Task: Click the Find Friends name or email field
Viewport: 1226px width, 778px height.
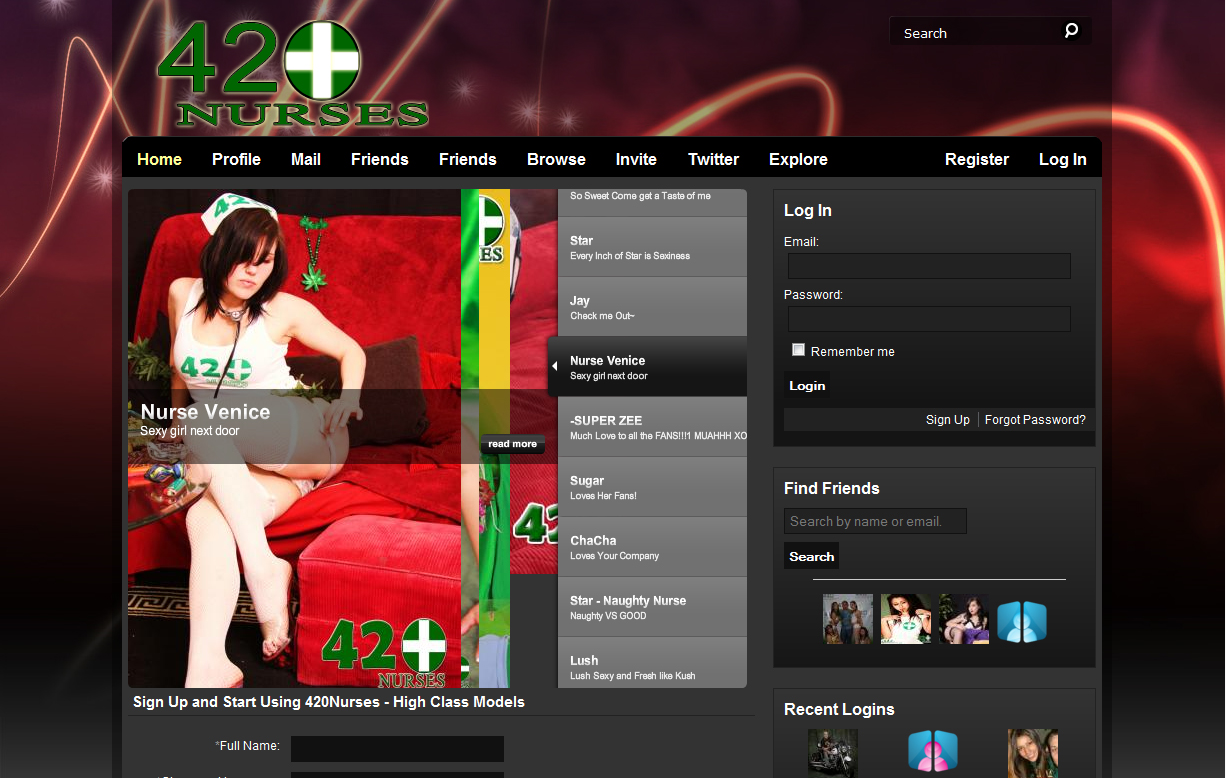Action: tap(875, 521)
